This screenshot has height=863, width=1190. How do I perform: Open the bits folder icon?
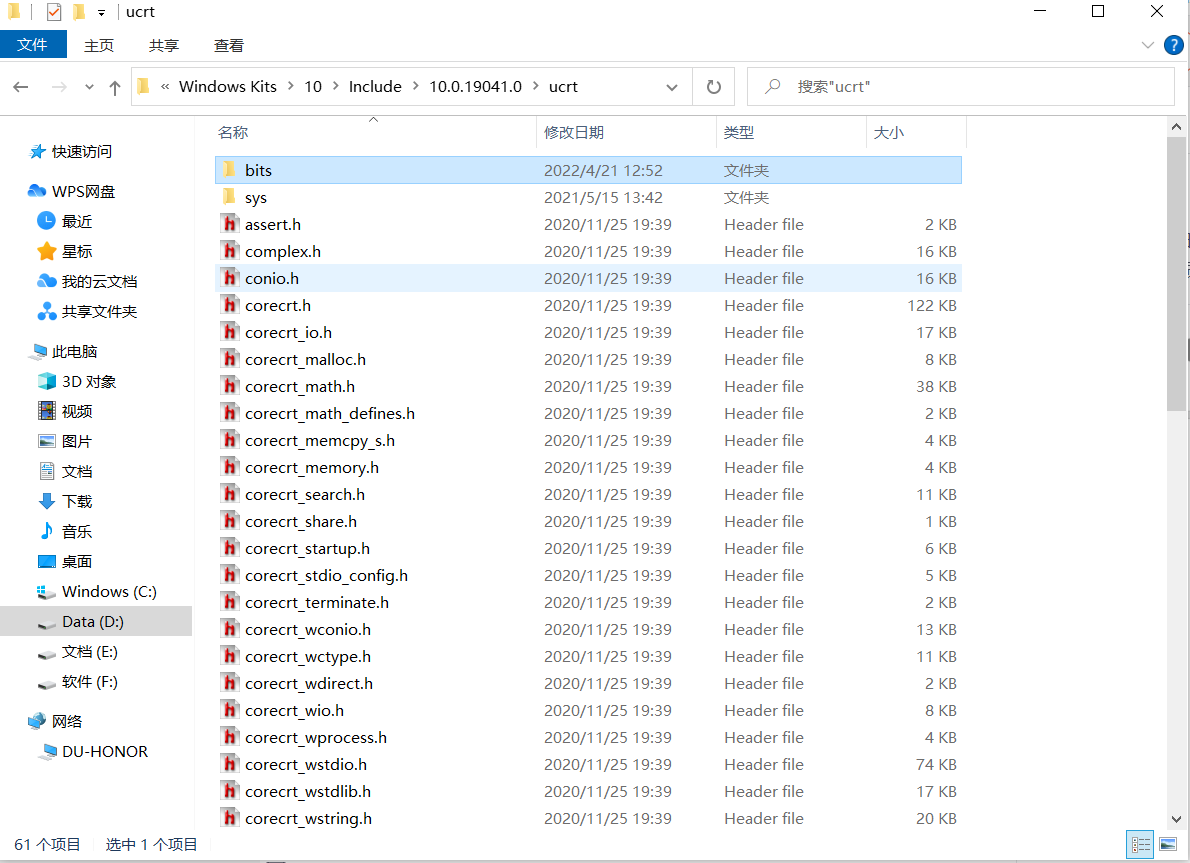tap(228, 170)
